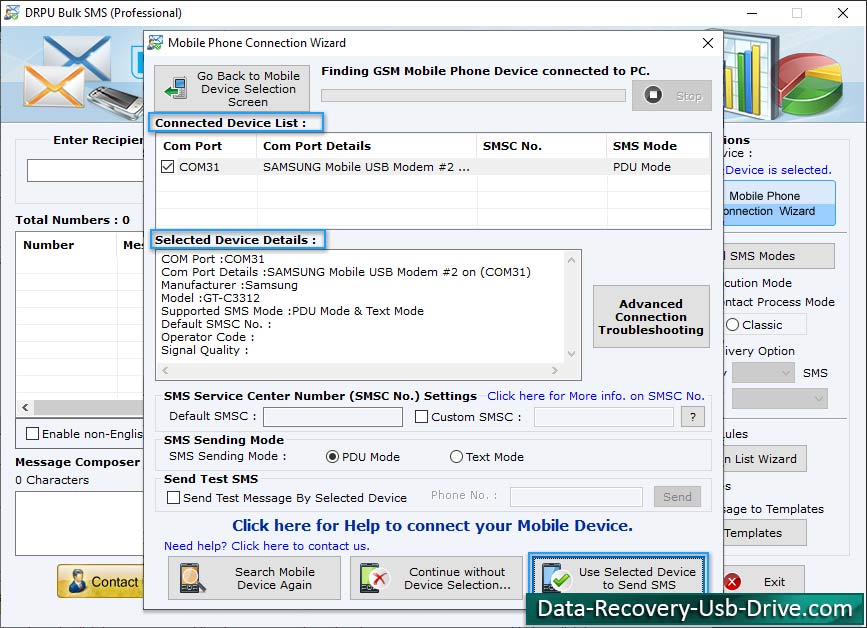Click PDU Mode cell in device list

click(x=641, y=167)
